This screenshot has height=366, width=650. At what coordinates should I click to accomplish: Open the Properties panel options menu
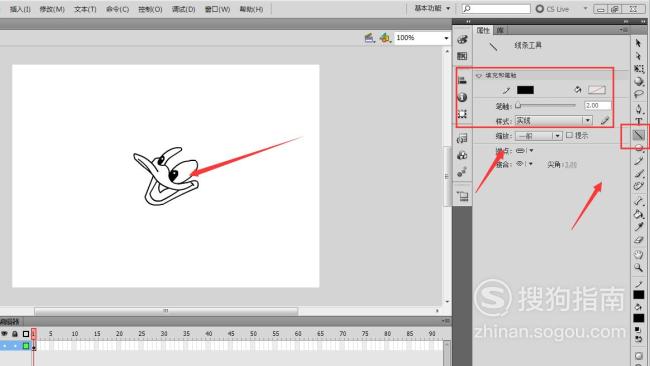pos(624,30)
